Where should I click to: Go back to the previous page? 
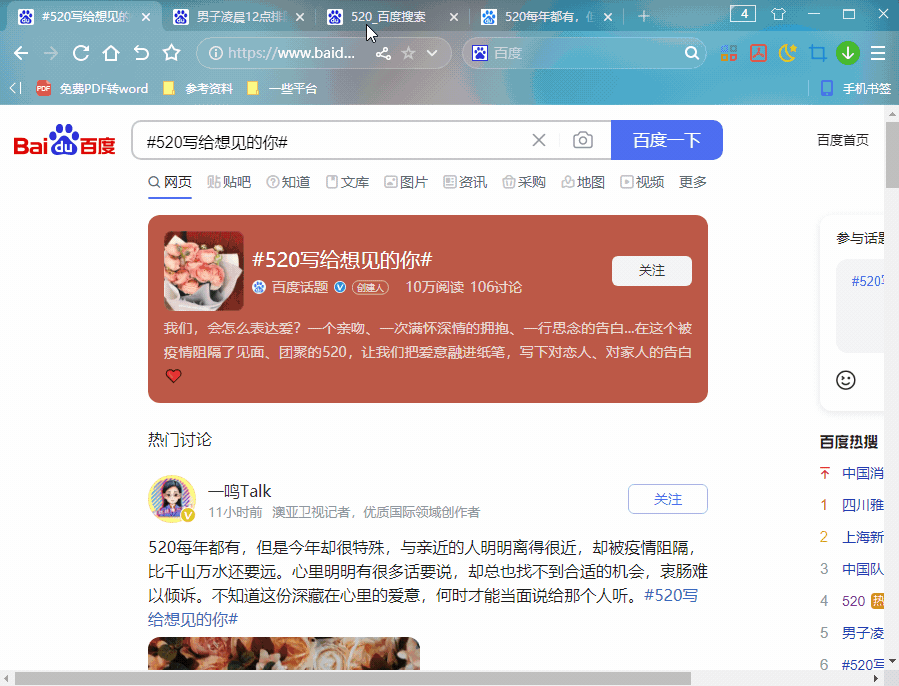(21, 53)
